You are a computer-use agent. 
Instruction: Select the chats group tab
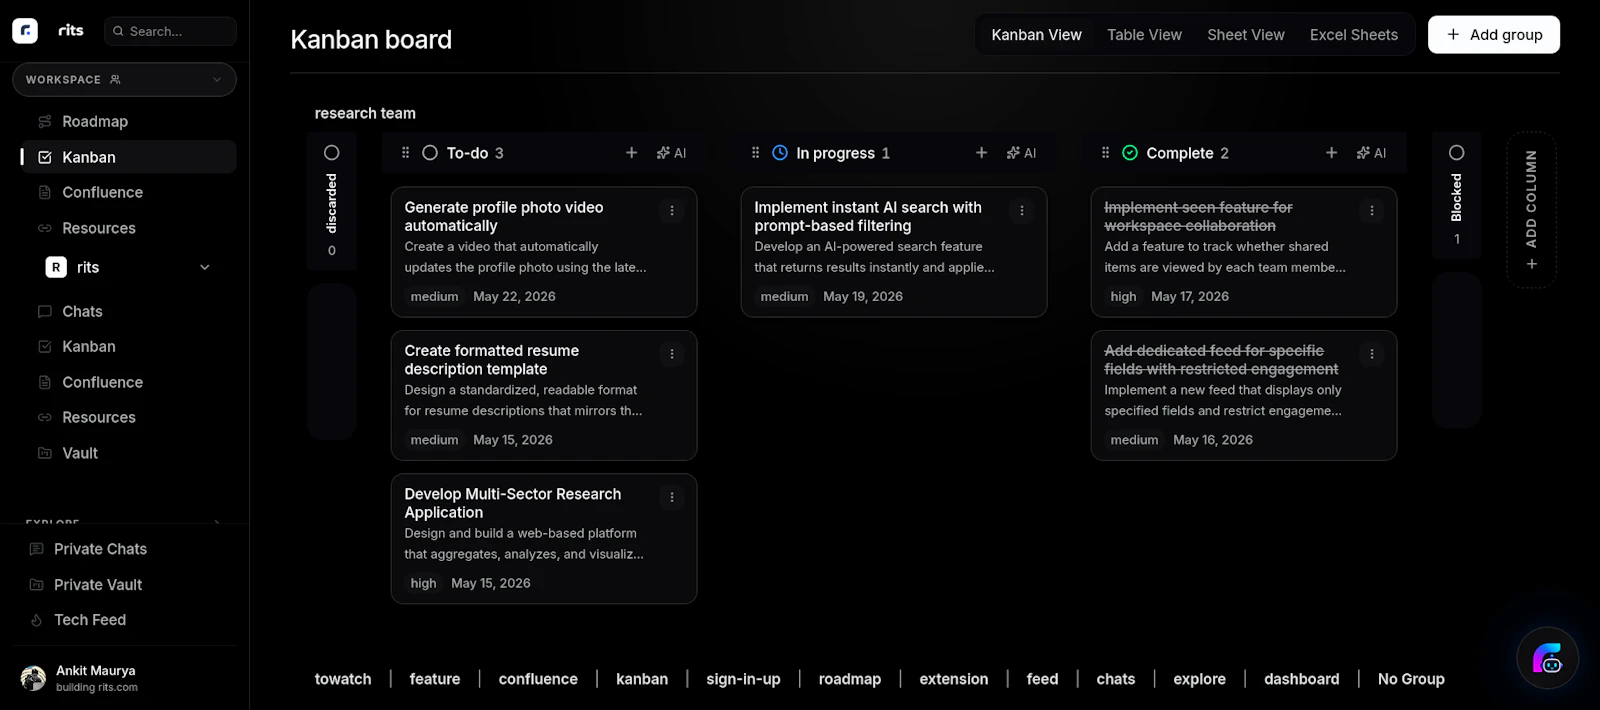(x=1116, y=679)
